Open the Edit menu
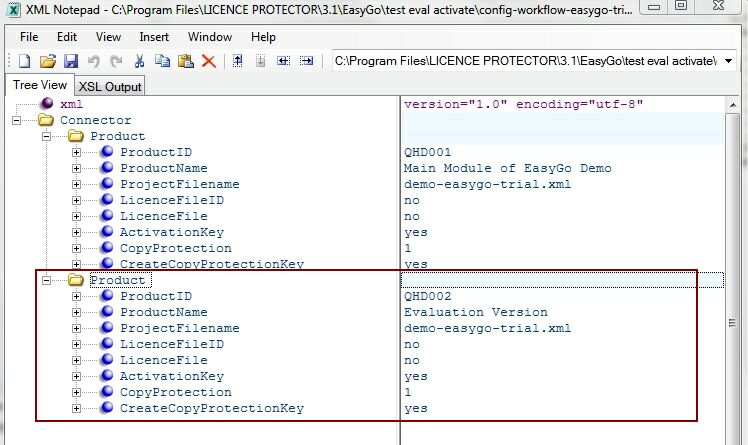The image size is (748, 445). tap(67, 37)
